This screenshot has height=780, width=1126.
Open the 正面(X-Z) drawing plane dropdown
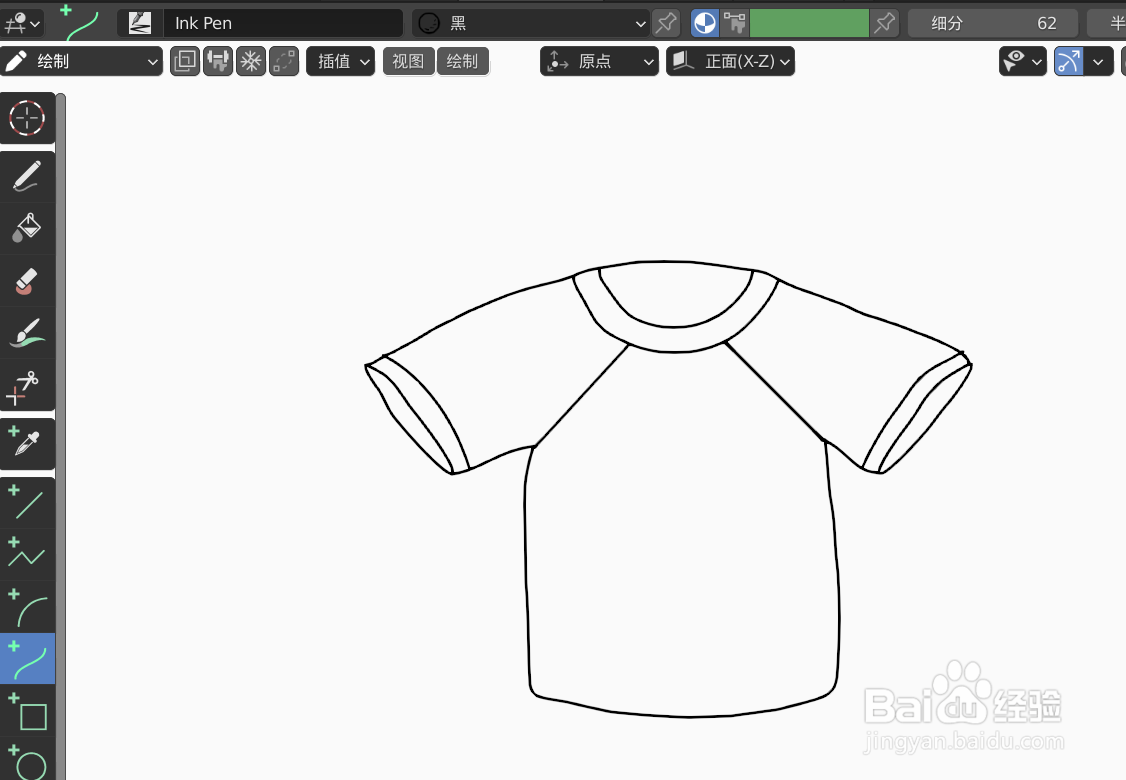point(730,61)
